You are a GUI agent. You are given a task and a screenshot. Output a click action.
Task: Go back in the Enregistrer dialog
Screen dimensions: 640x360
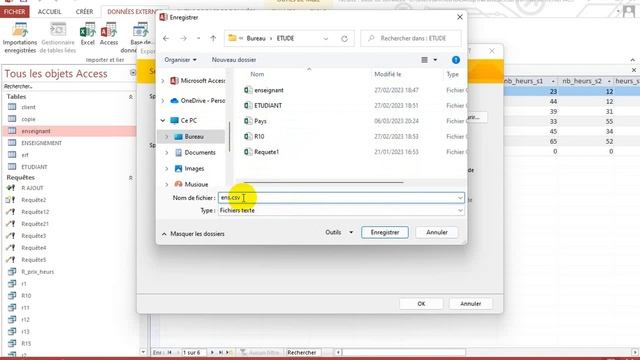(x=166, y=38)
